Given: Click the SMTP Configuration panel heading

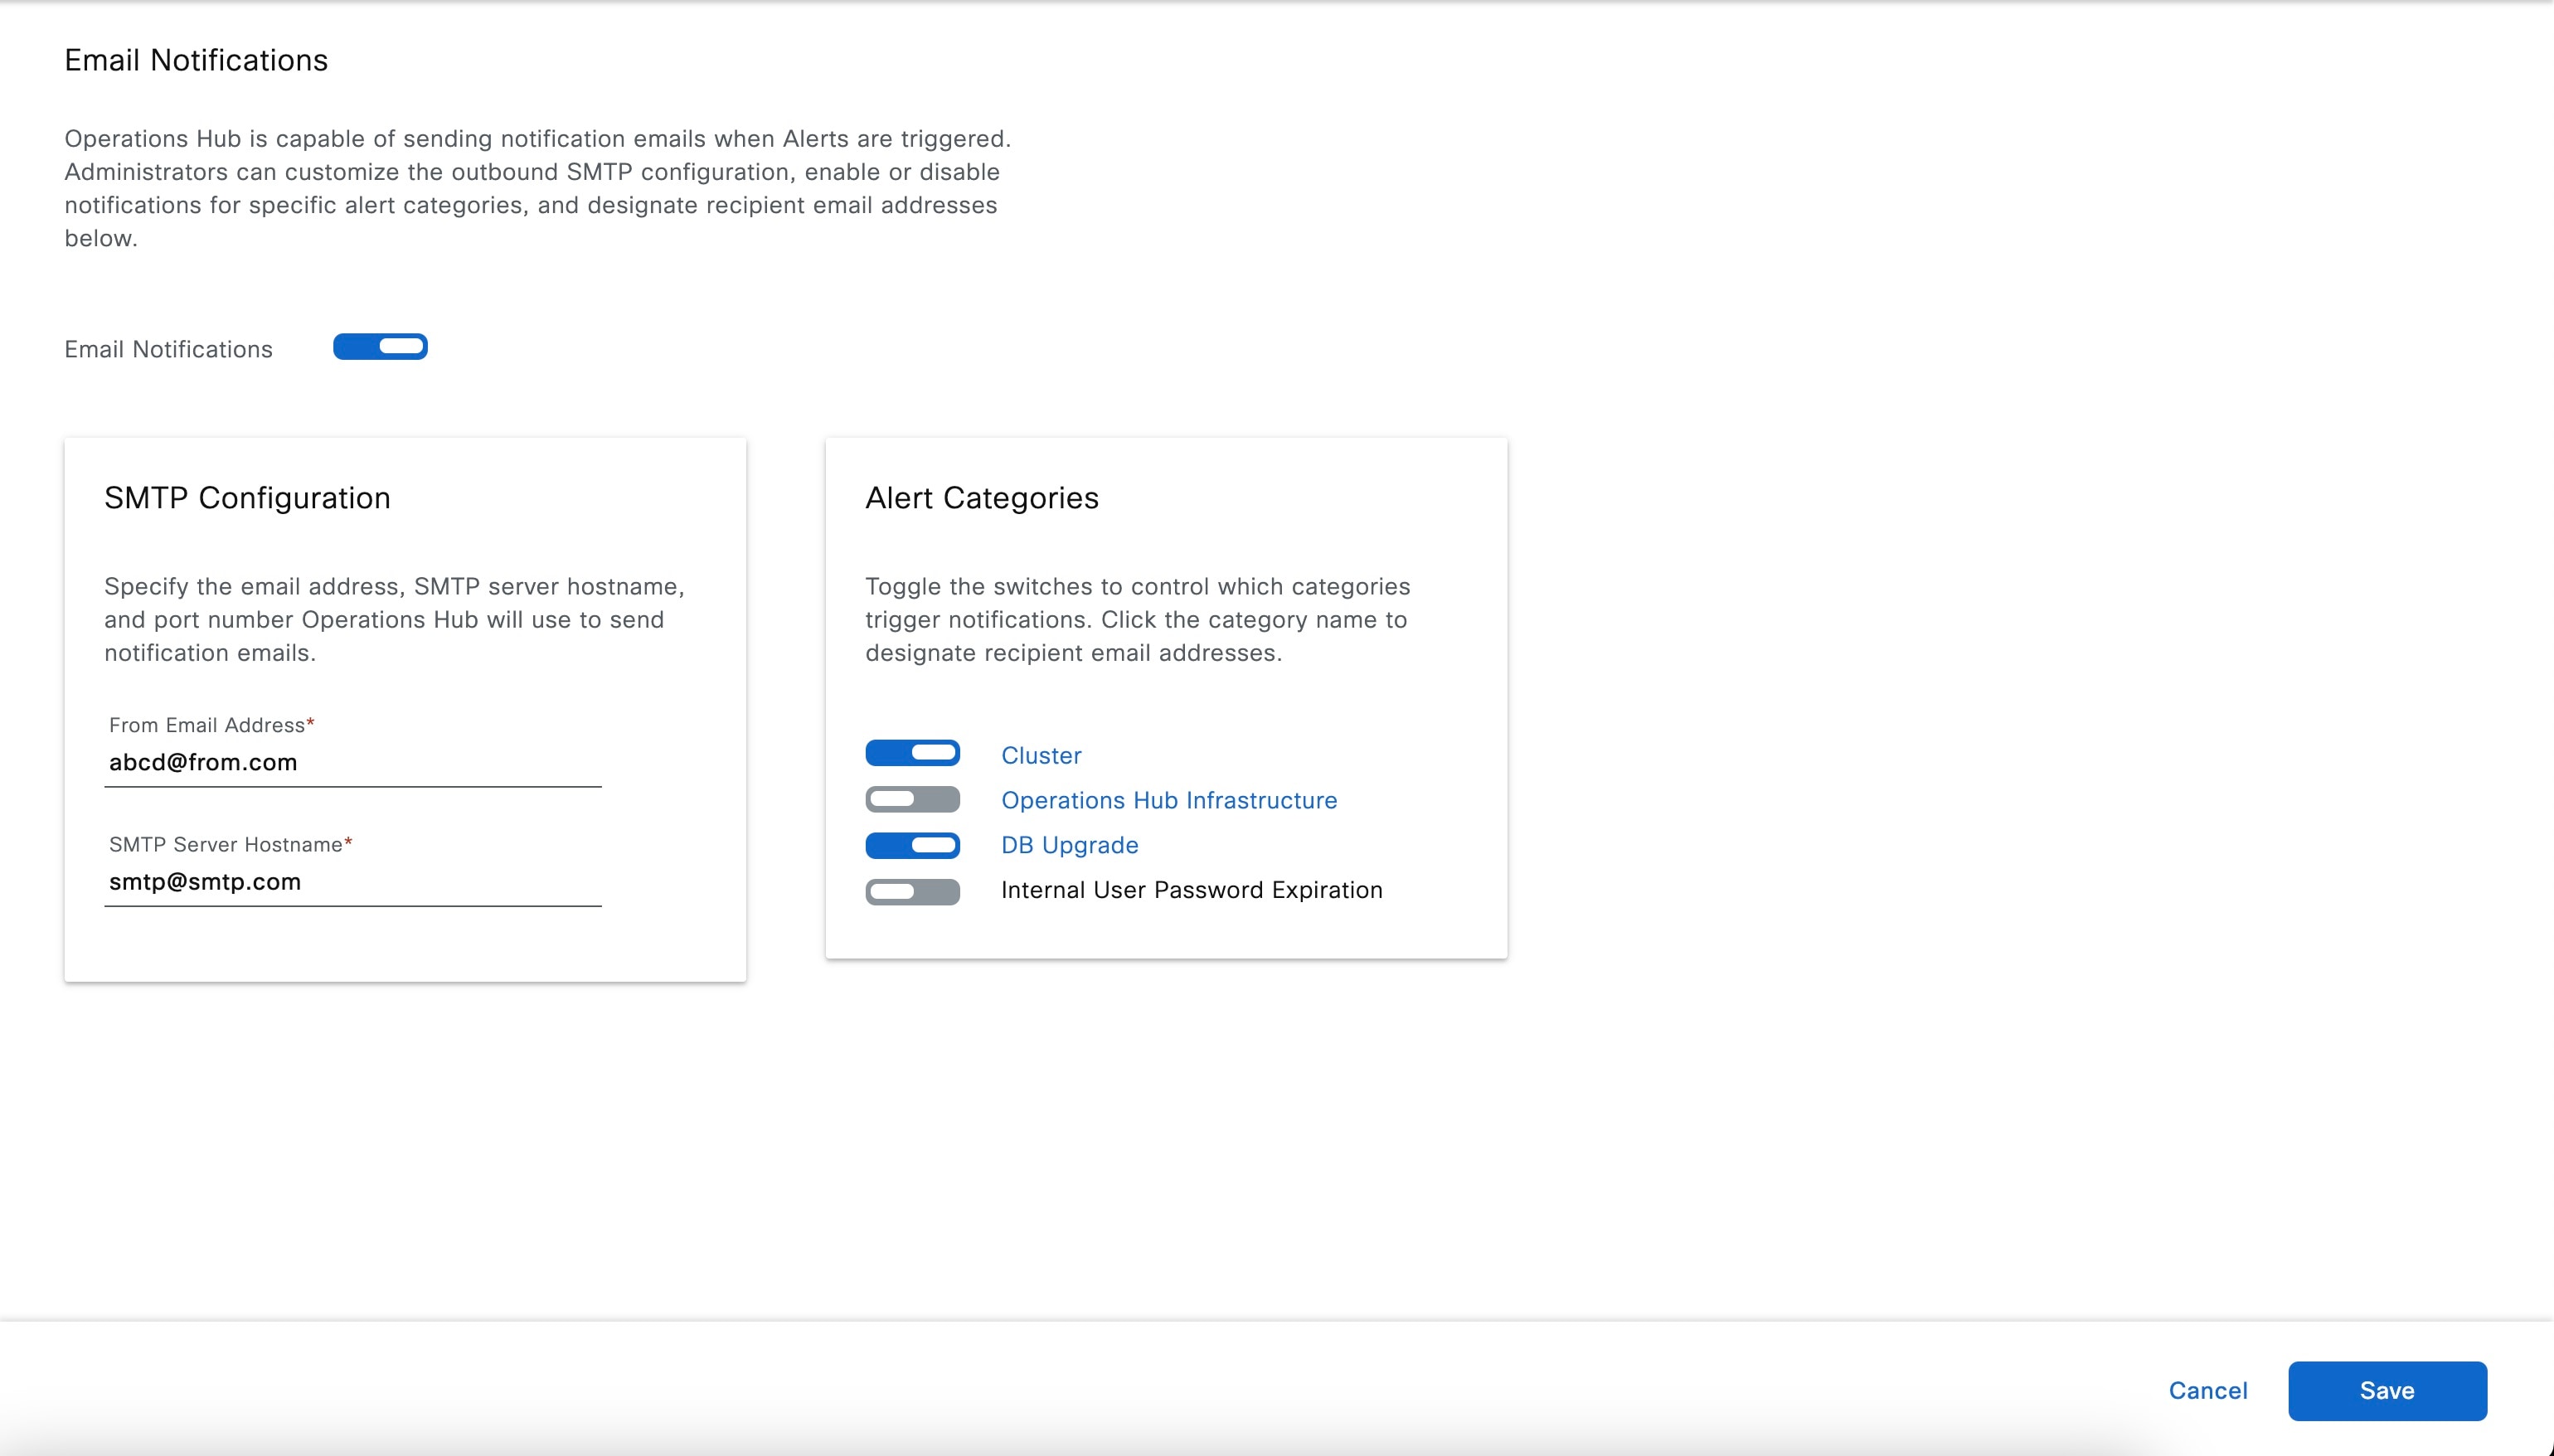Looking at the screenshot, I should pos(247,497).
